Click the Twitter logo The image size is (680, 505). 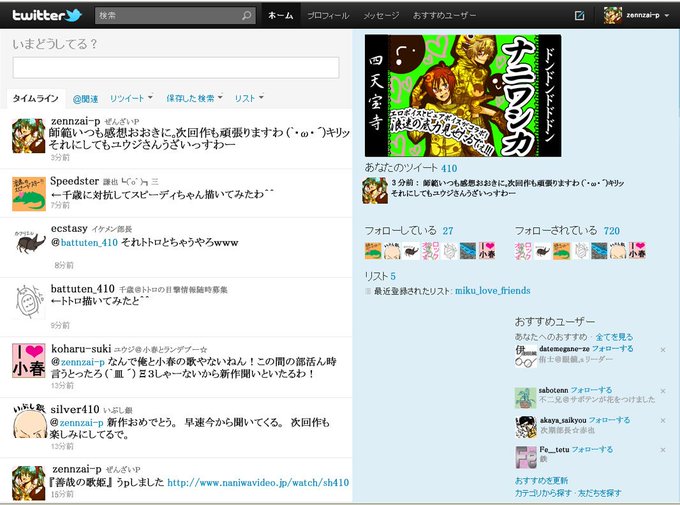tap(47, 15)
